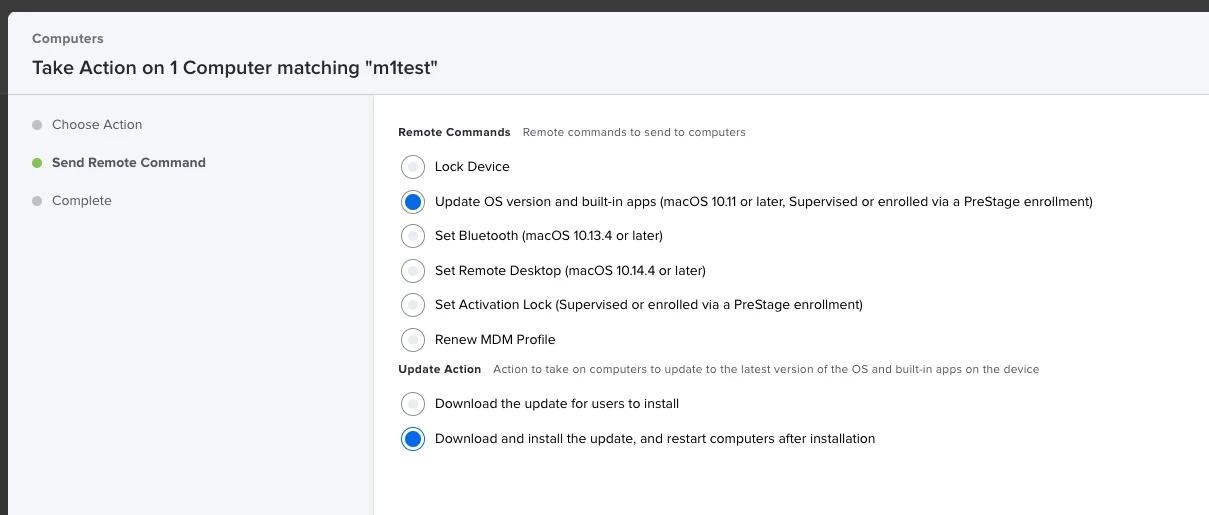Open the Computers breadcrumb link

(68, 39)
